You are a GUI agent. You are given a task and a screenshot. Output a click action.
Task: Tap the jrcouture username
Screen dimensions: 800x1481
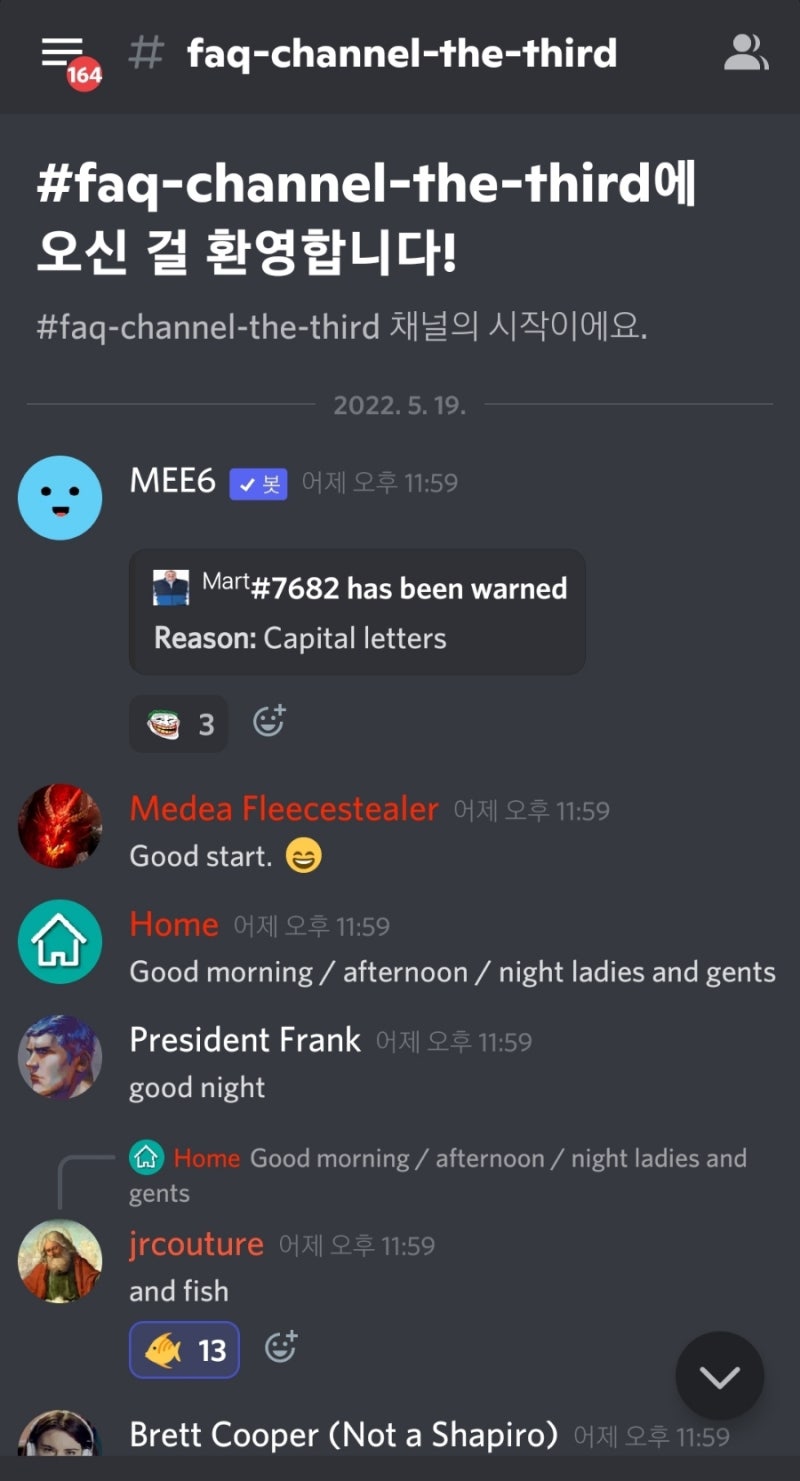[x=196, y=1245]
